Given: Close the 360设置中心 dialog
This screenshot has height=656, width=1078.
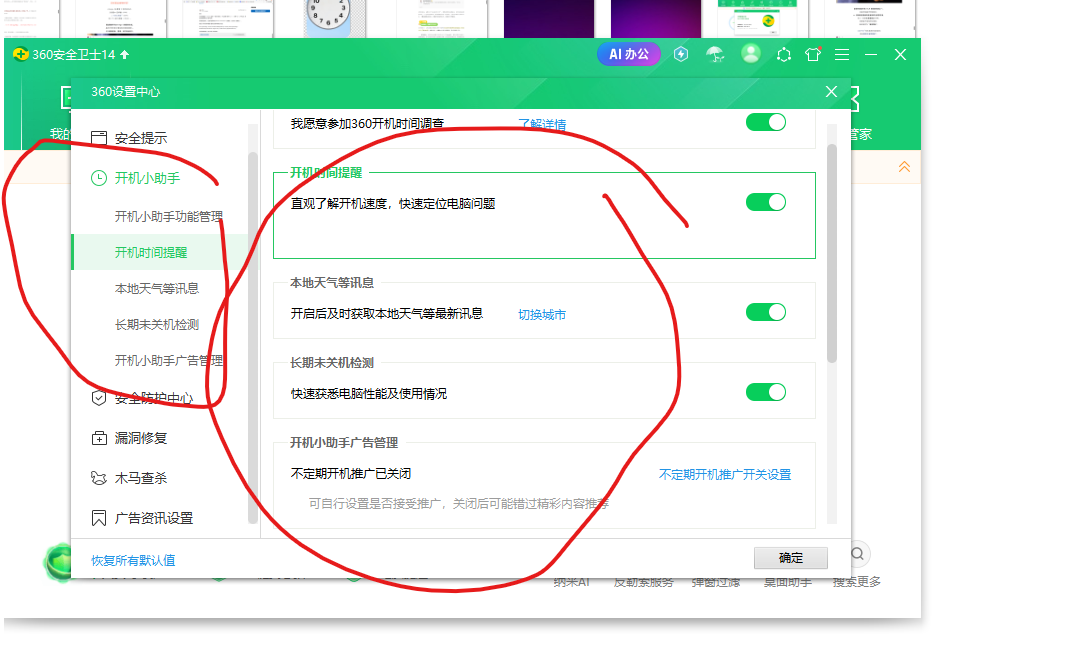Looking at the screenshot, I should pos(831,91).
